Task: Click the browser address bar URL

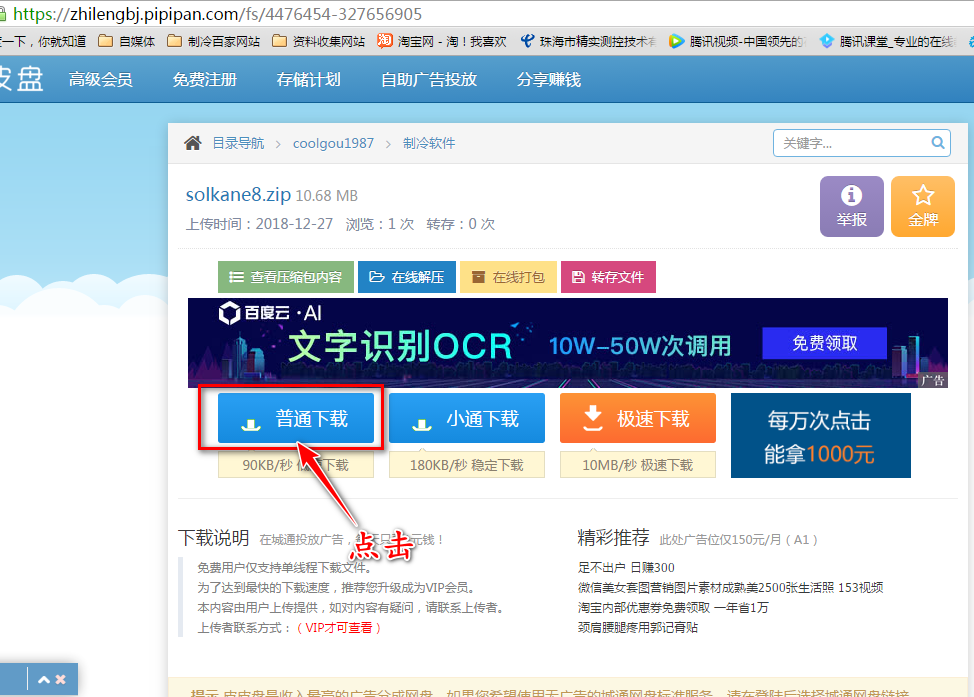Action: coord(217,14)
